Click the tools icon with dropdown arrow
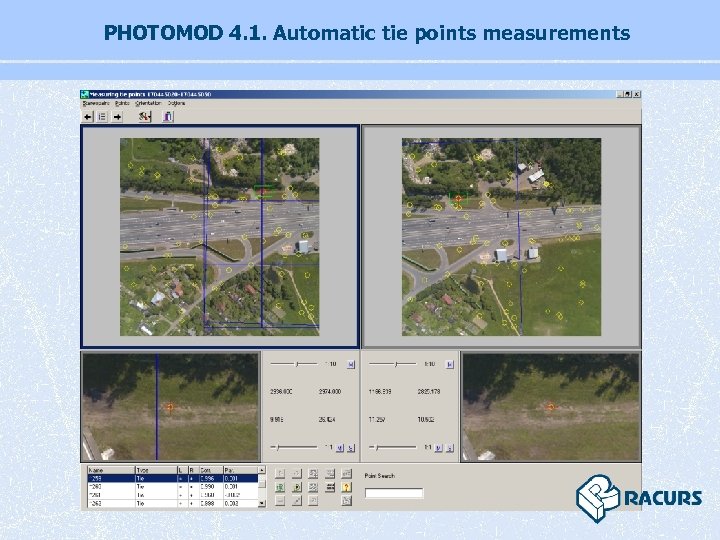Screen dimensions: 720x540 click(x=145, y=117)
